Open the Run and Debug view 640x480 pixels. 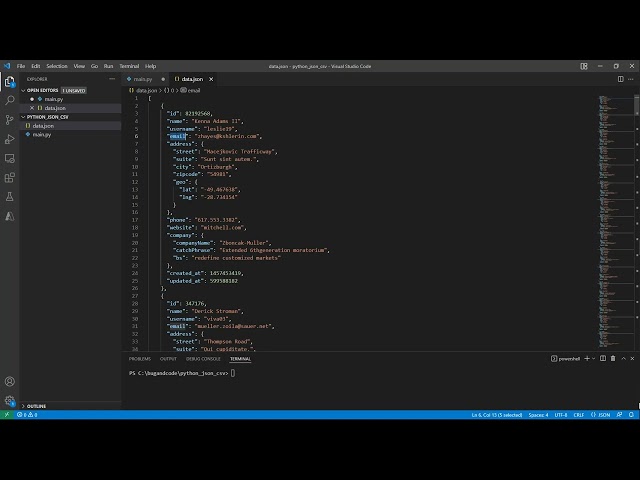[x=9, y=139]
